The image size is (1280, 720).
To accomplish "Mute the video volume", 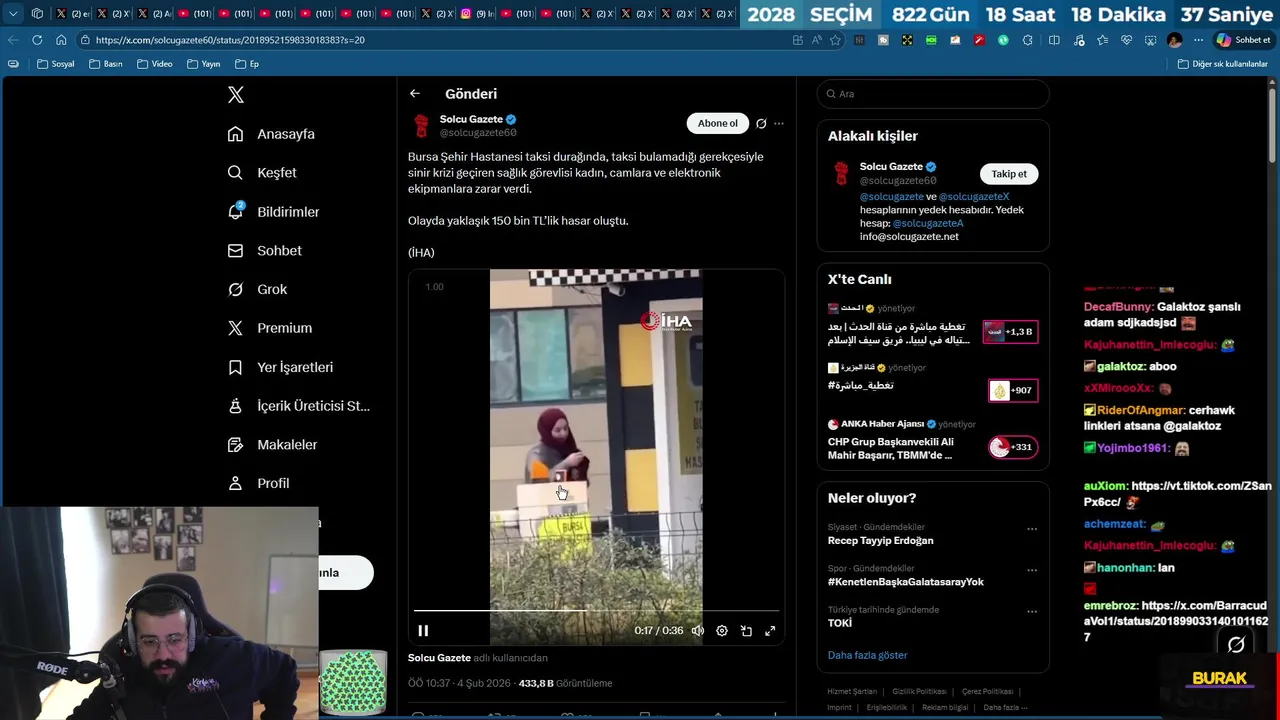I will (x=698, y=631).
